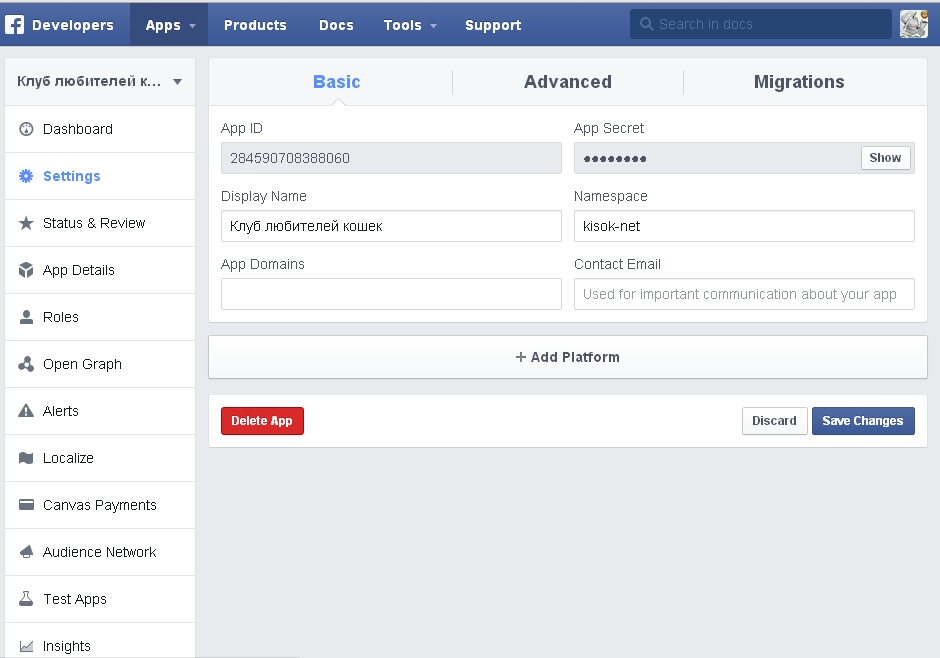Image resolution: width=940 pixels, height=658 pixels.
Task: Open the Dashboard sidebar link
Action: [100, 129]
